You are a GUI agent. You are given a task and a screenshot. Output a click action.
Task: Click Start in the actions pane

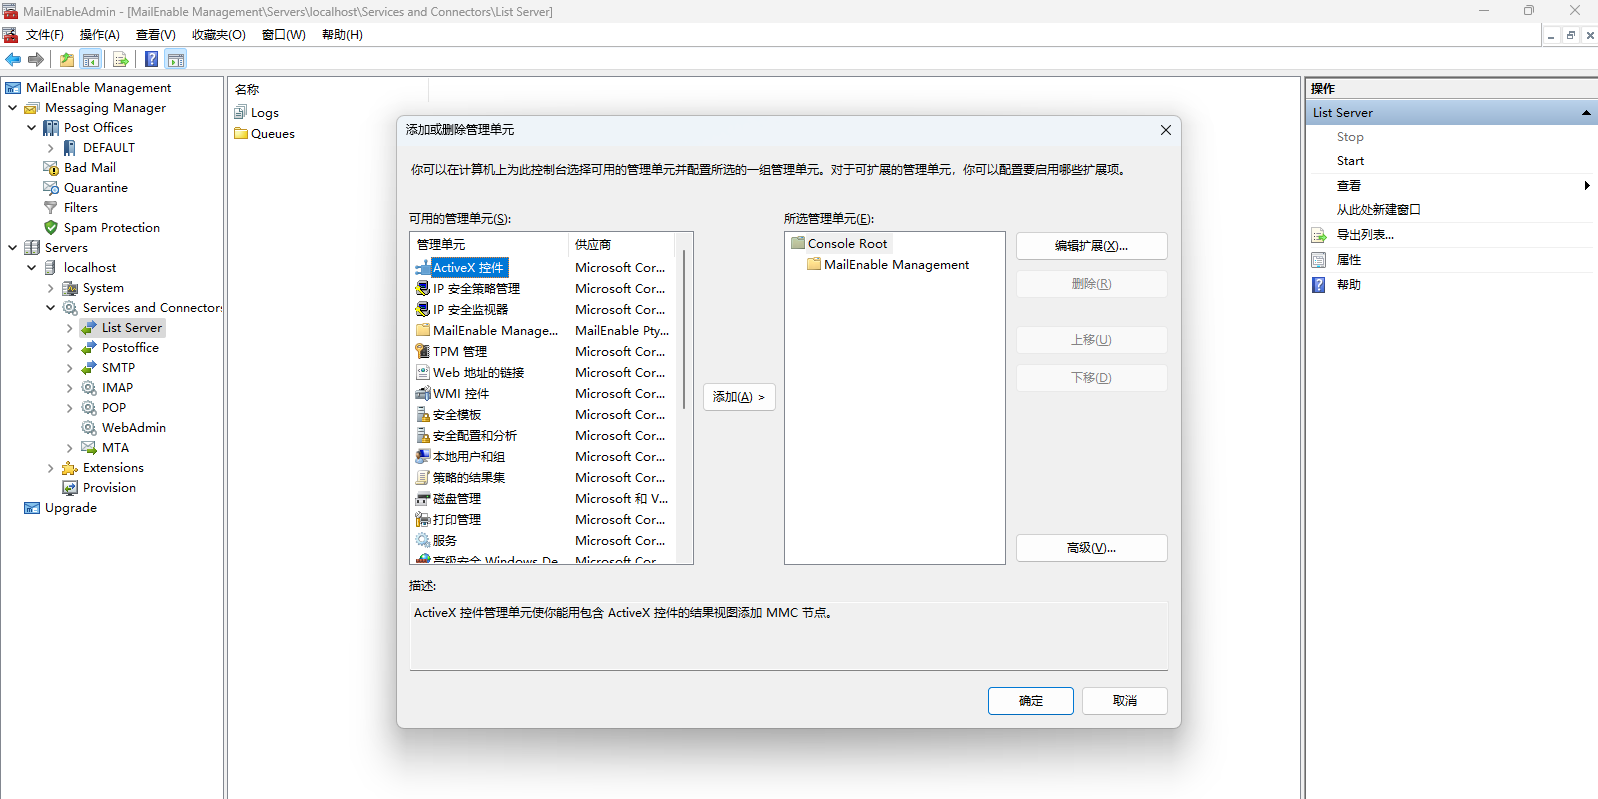1350,161
